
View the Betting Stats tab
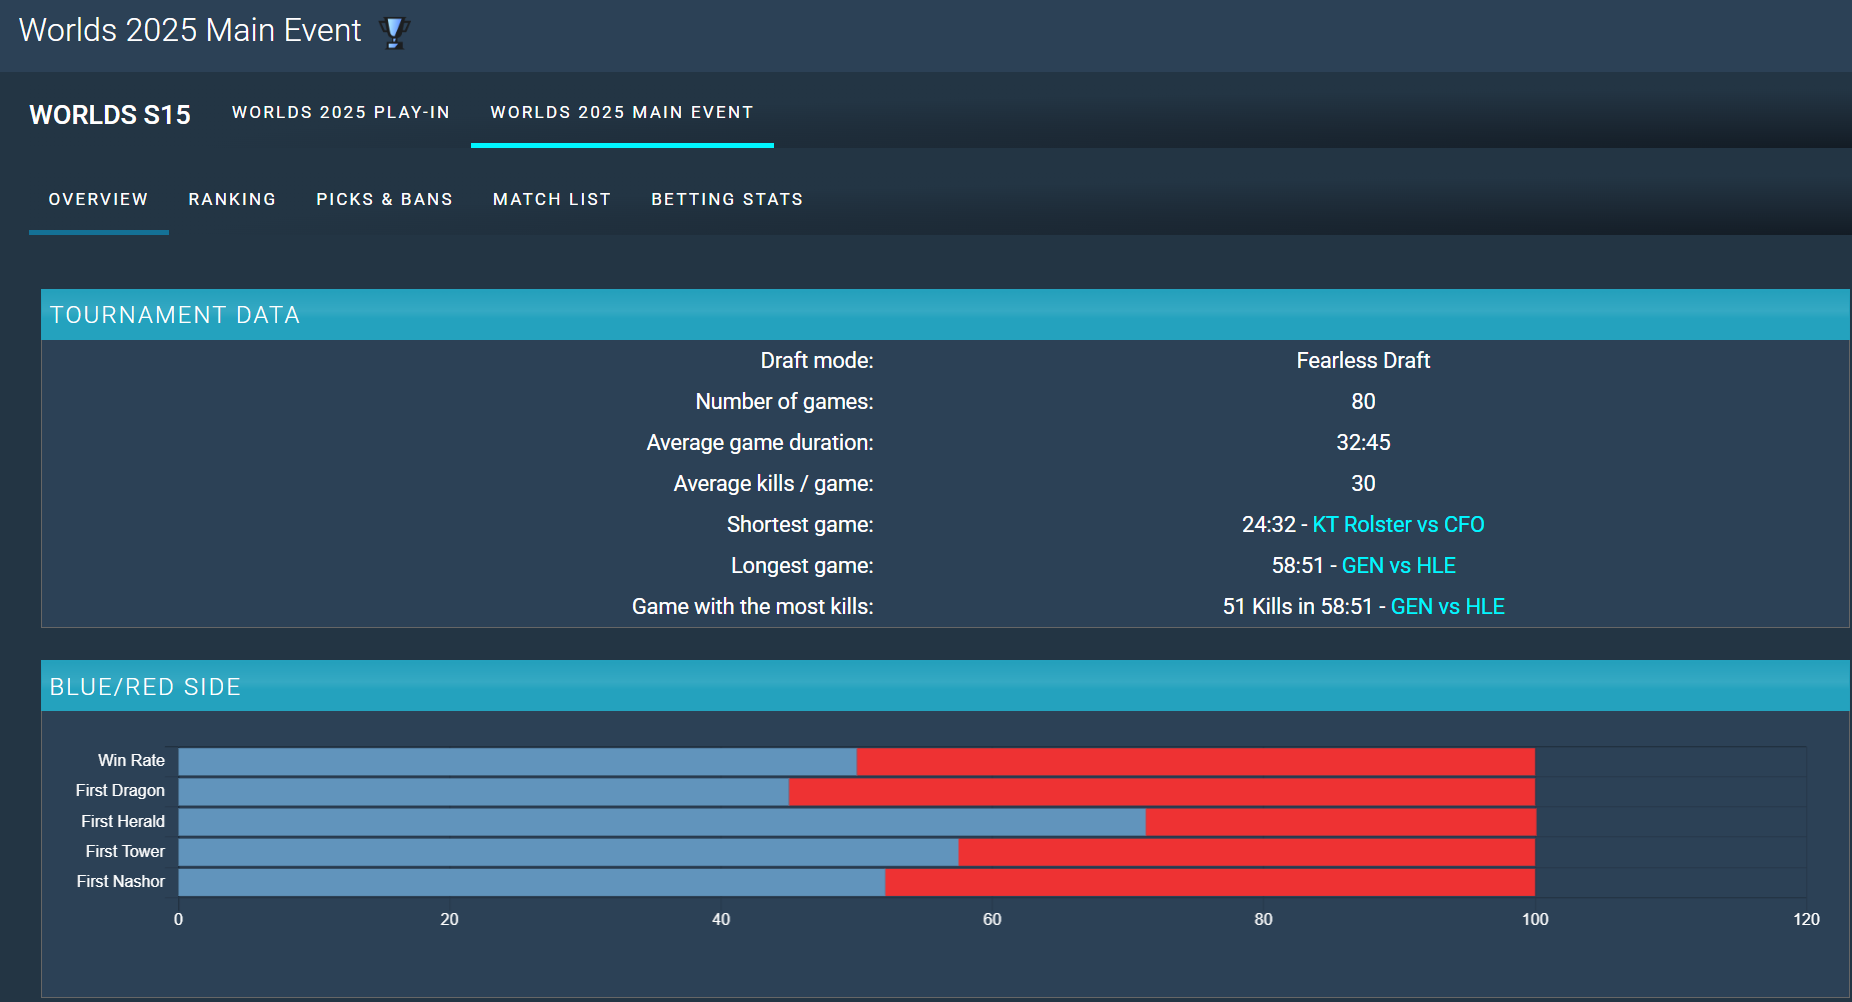pyautogui.click(x=727, y=200)
